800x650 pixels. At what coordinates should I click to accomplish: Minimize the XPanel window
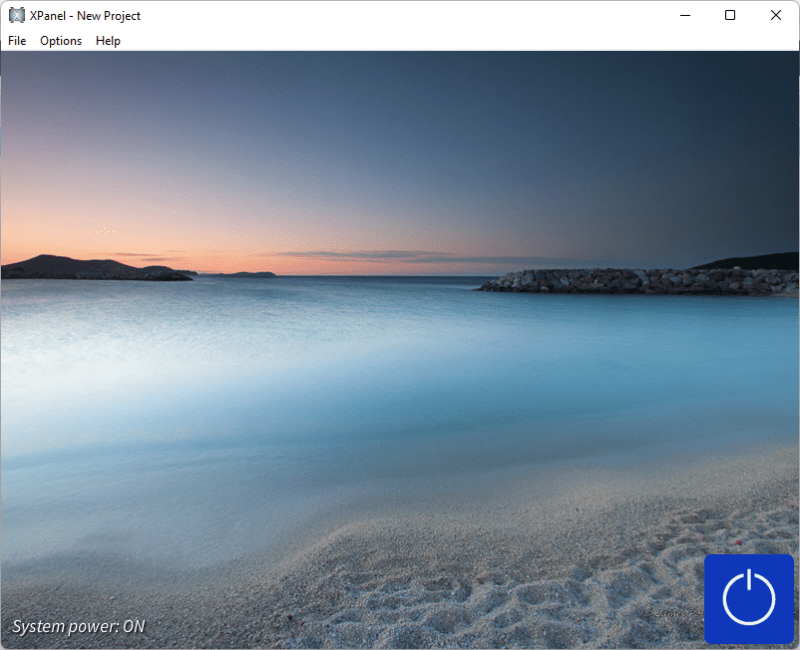(x=685, y=15)
